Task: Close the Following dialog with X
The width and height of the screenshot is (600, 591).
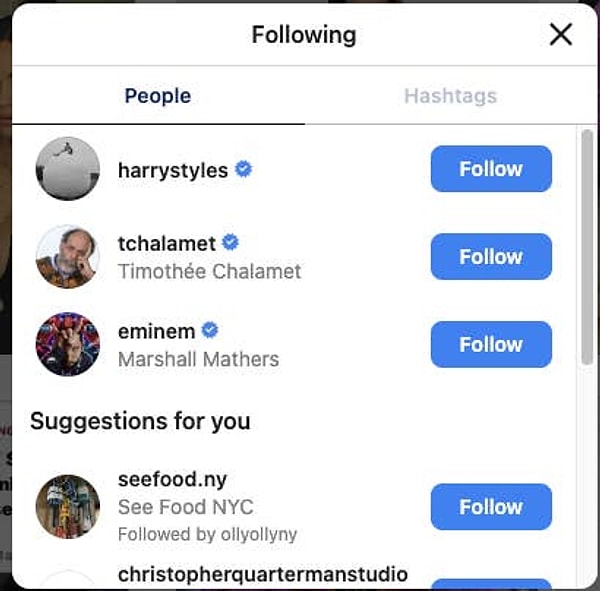Action: point(561,35)
